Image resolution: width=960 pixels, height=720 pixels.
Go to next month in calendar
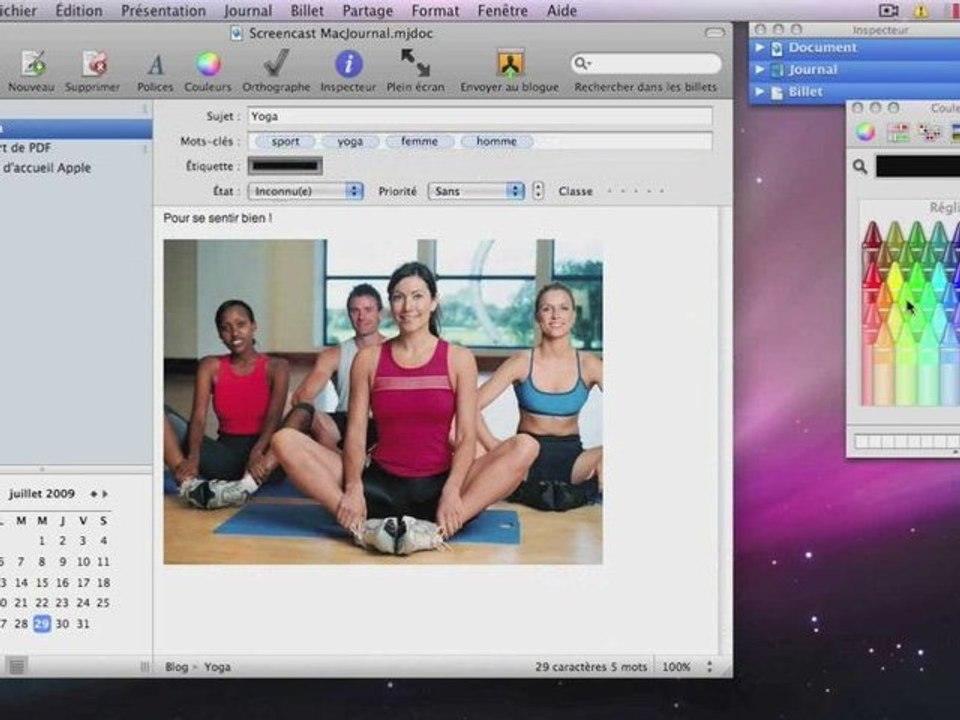click(105, 493)
